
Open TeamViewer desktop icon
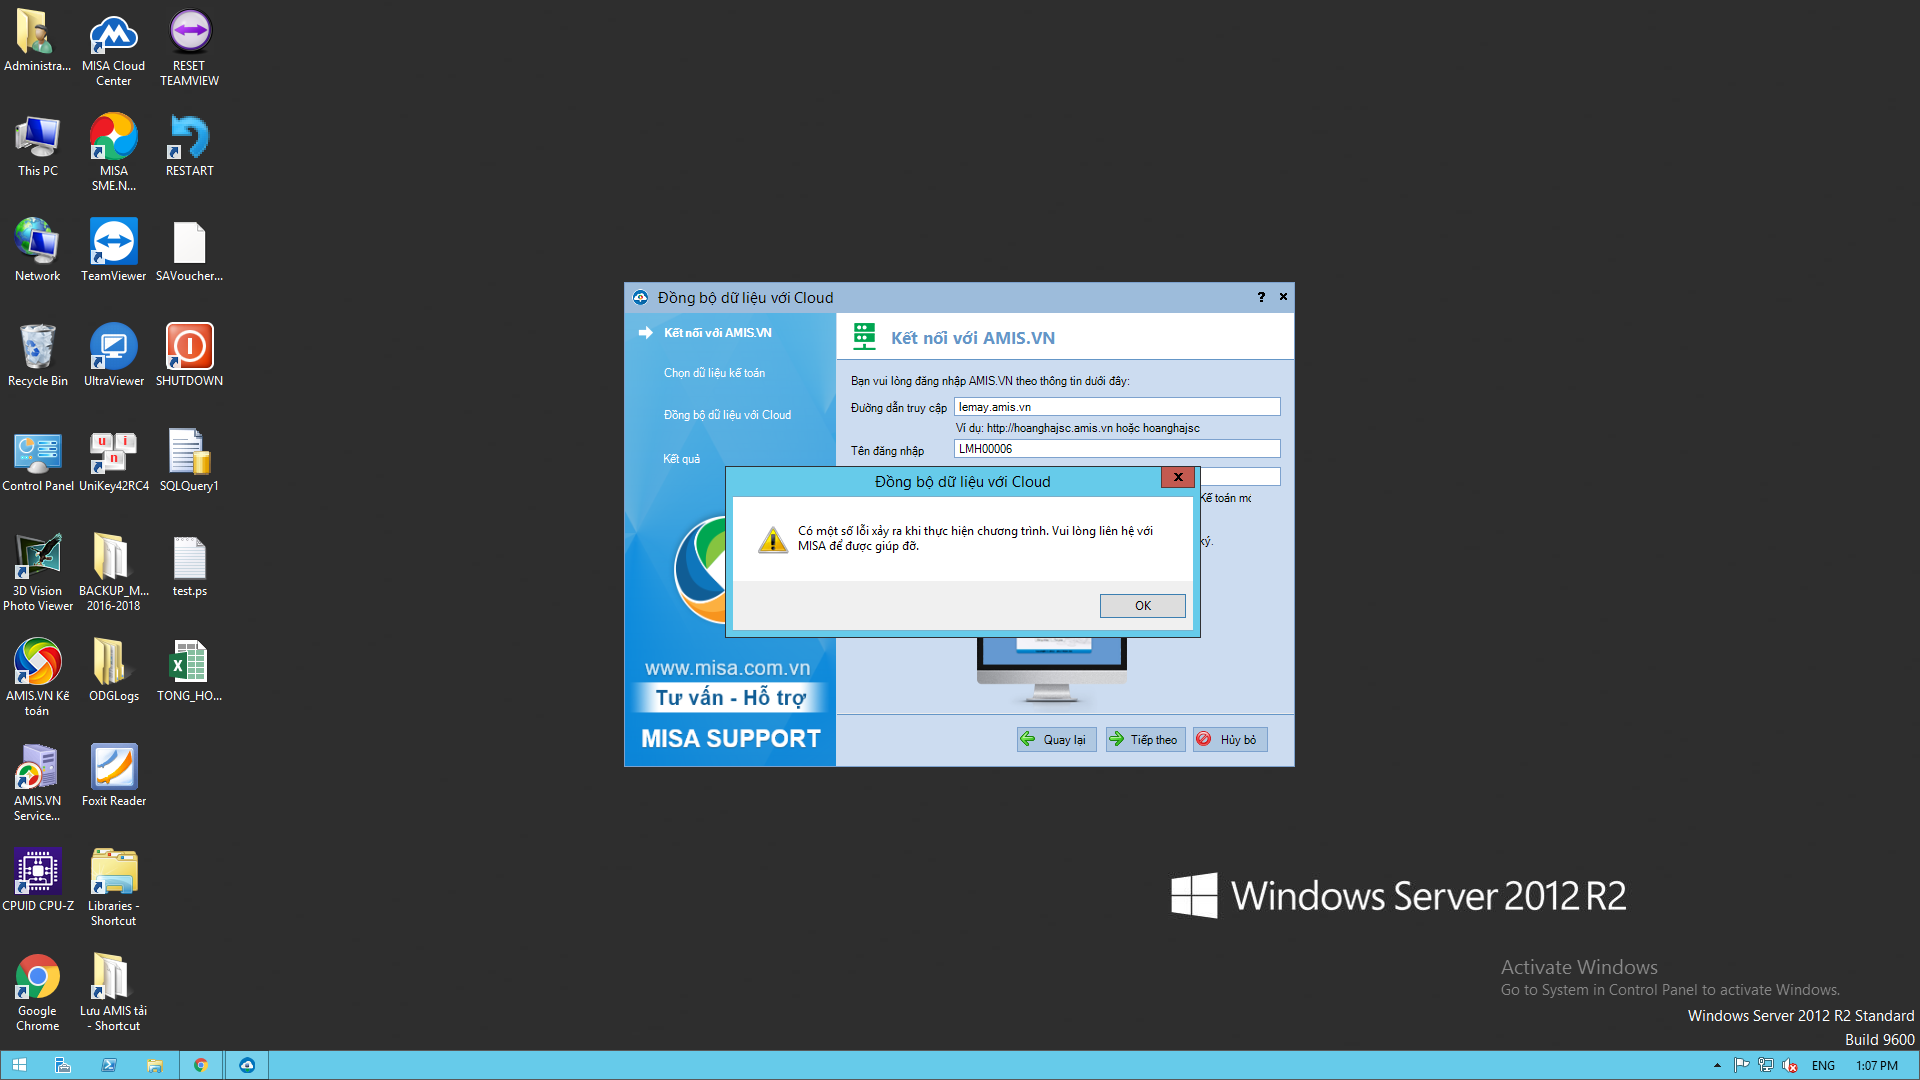tap(113, 250)
